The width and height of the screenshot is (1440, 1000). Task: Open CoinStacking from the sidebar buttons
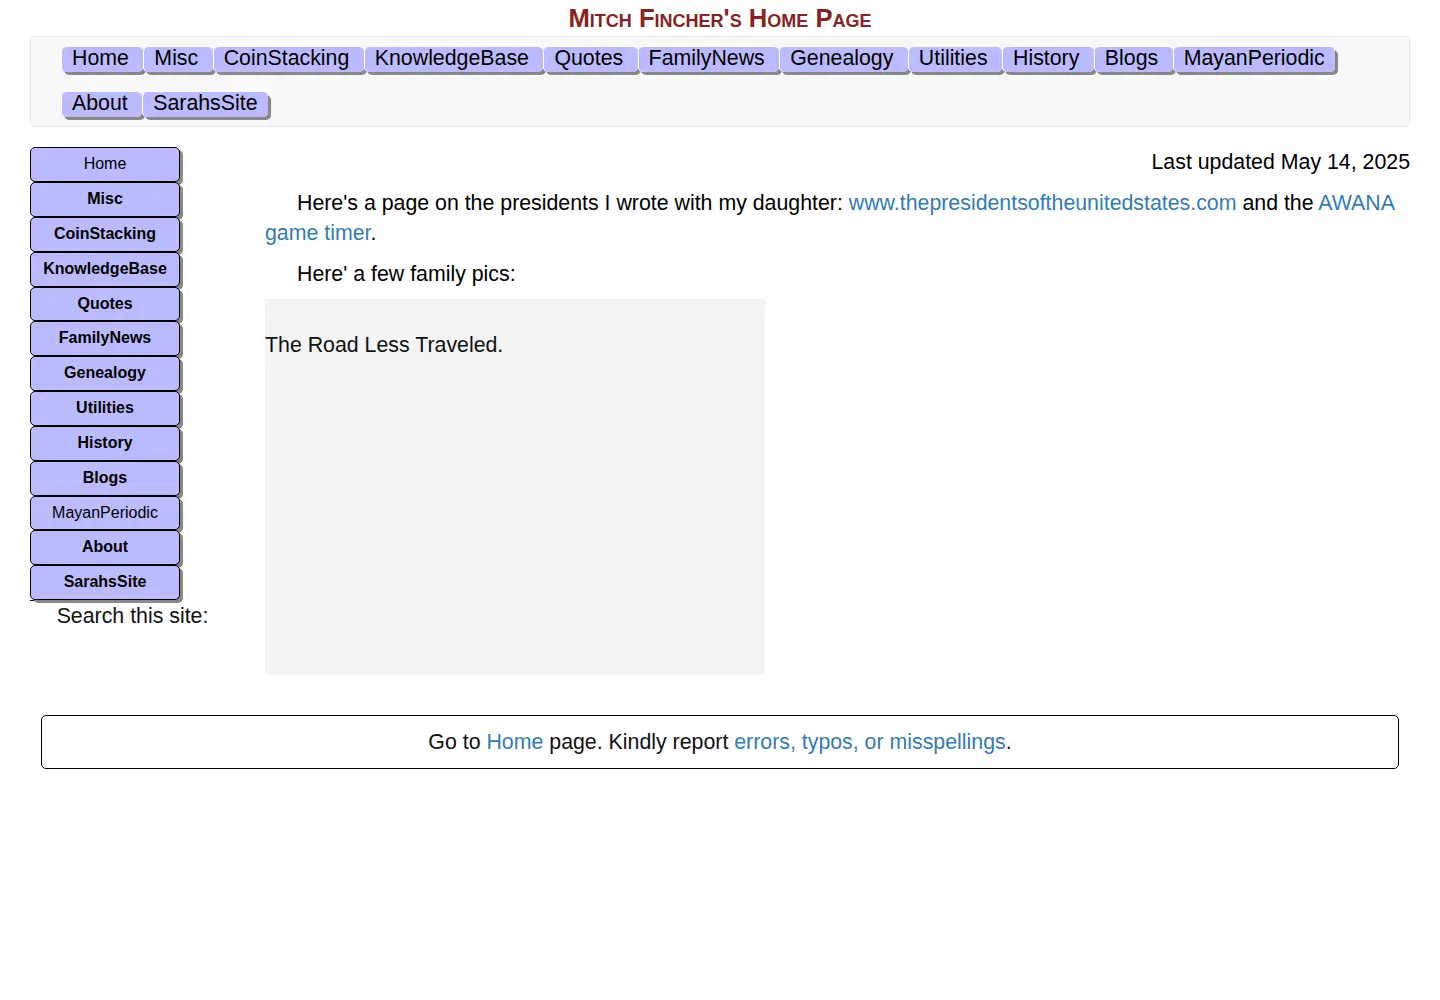pyautogui.click(x=105, y=234)
